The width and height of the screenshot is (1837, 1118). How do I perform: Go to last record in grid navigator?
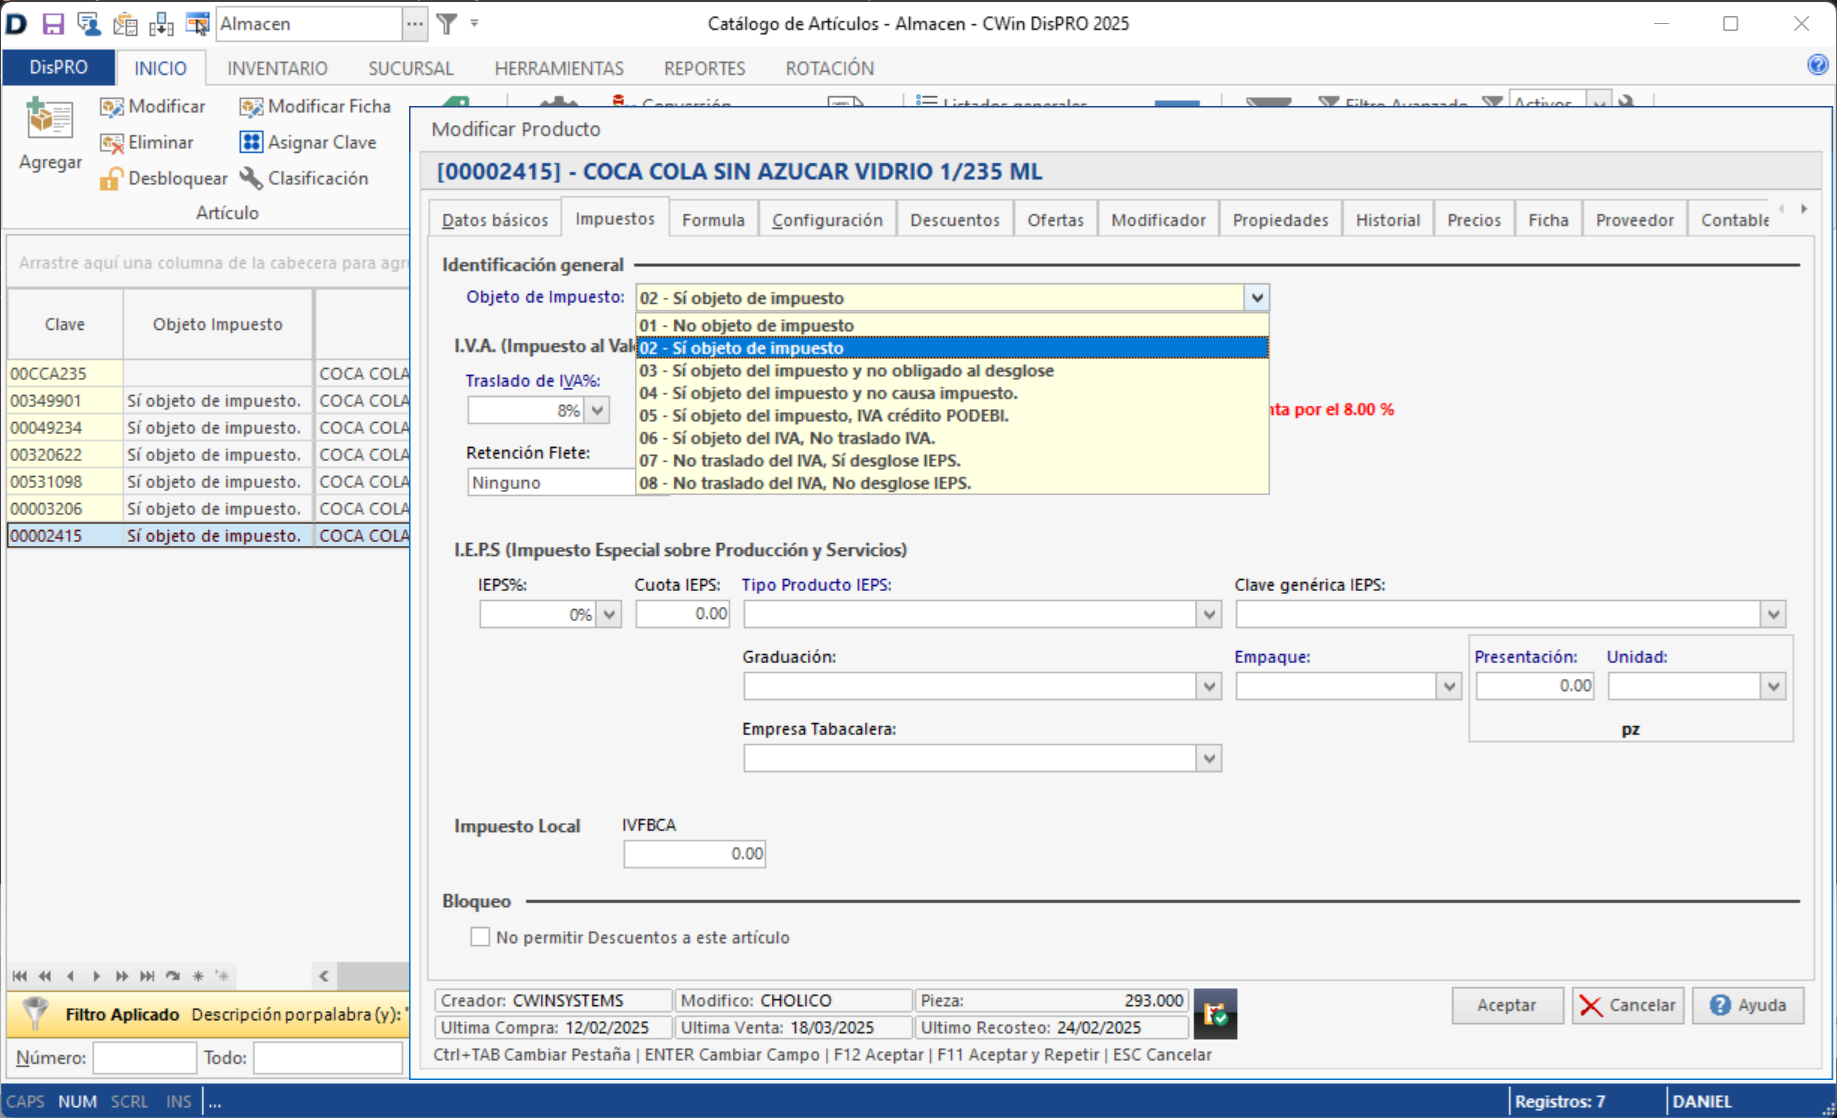coord(147,976)
